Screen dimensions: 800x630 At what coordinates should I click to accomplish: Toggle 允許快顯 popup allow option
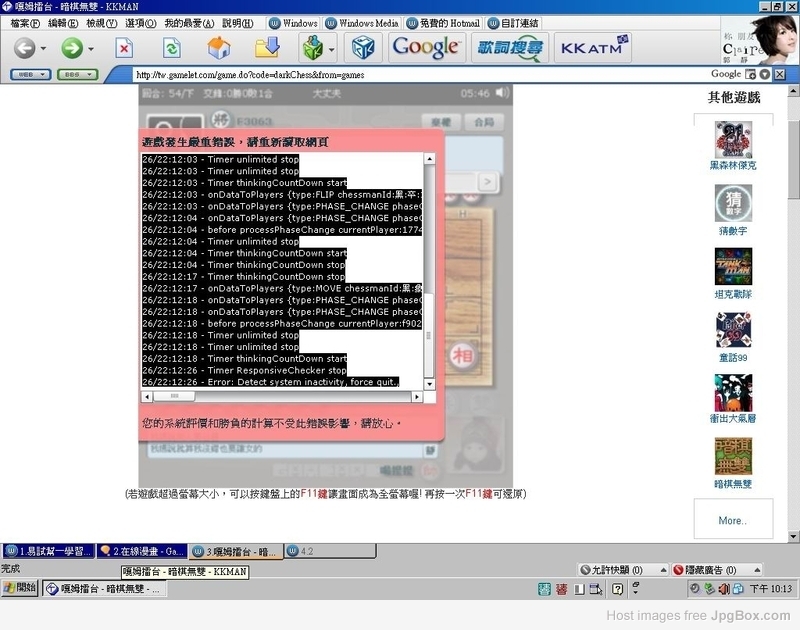tap(611, 570)
